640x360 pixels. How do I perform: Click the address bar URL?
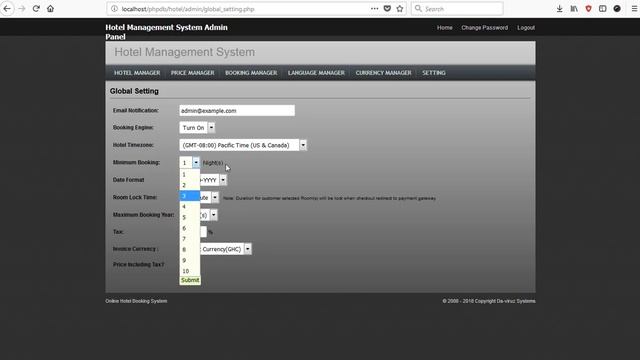click(188, 9)
